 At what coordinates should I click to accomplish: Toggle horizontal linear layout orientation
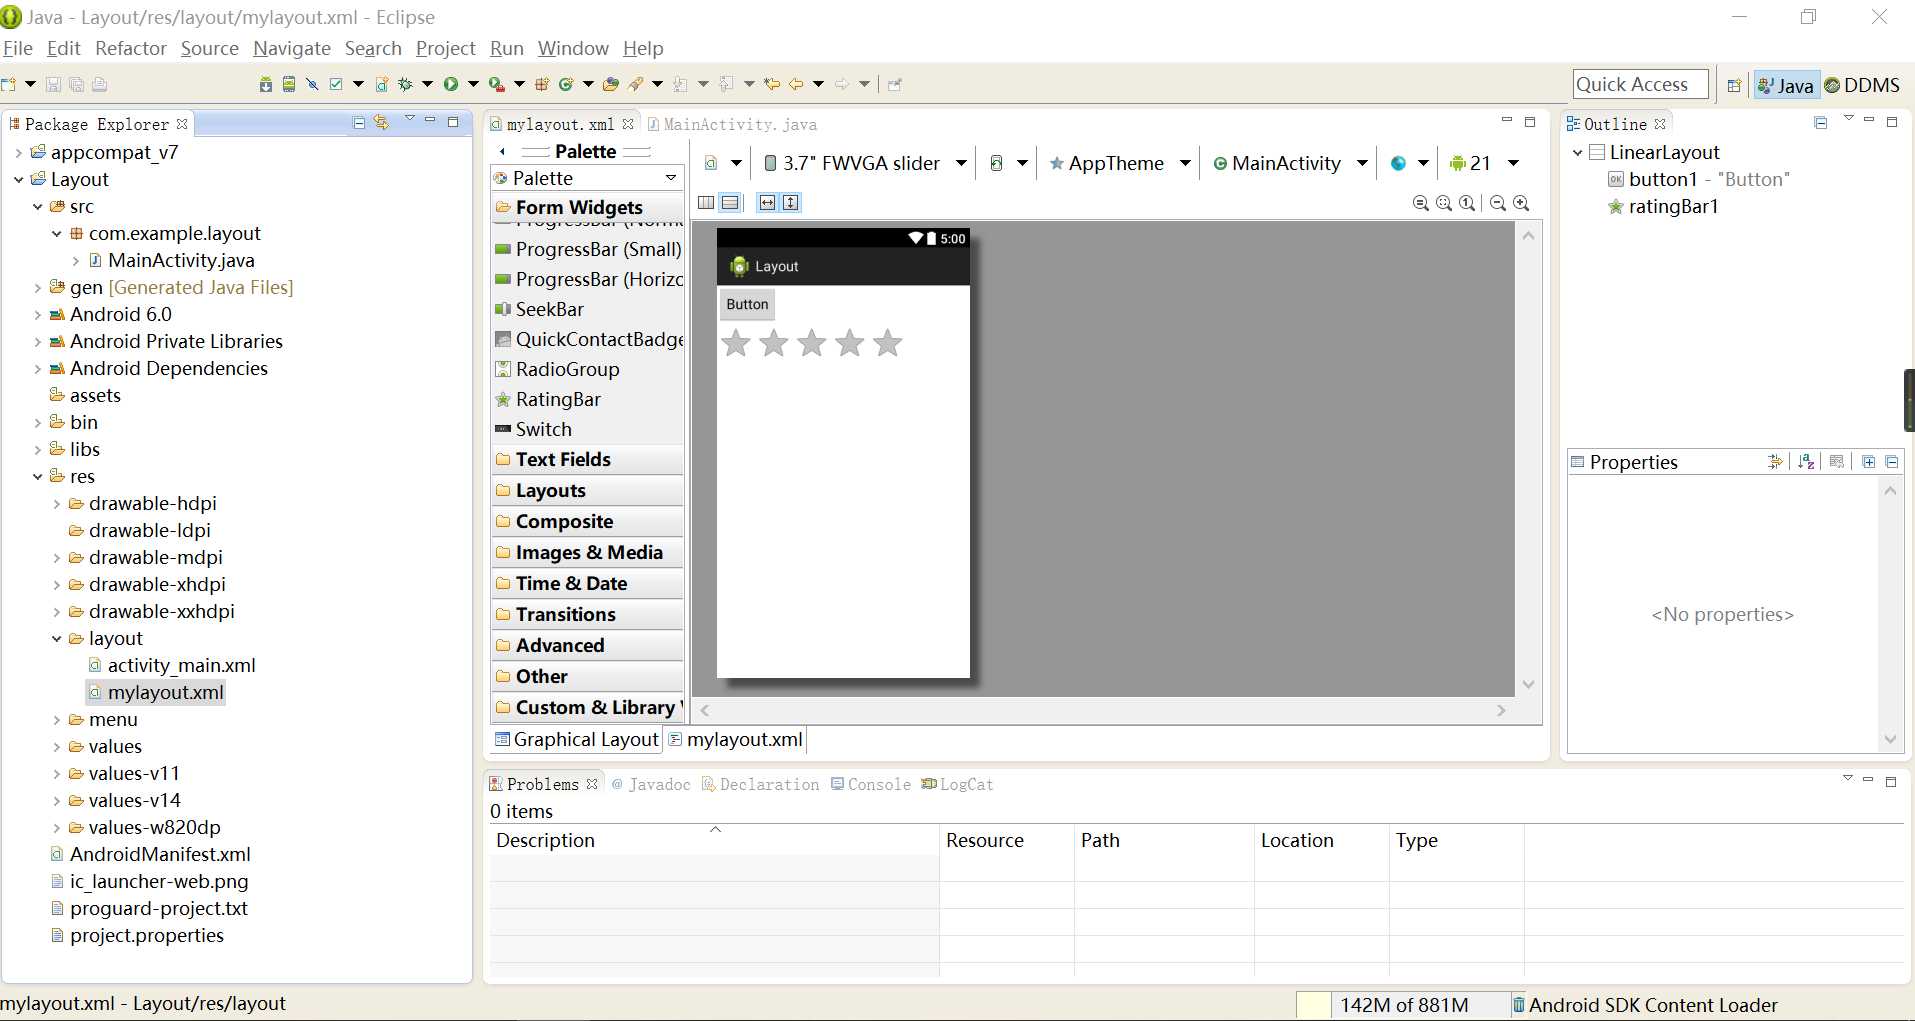coord(706,202)
